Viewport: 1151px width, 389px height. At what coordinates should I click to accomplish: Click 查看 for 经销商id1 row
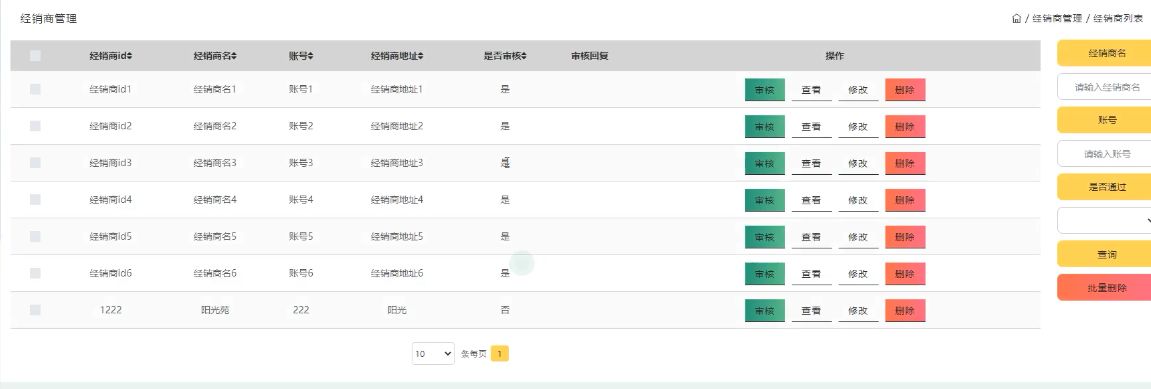point(811,90)
